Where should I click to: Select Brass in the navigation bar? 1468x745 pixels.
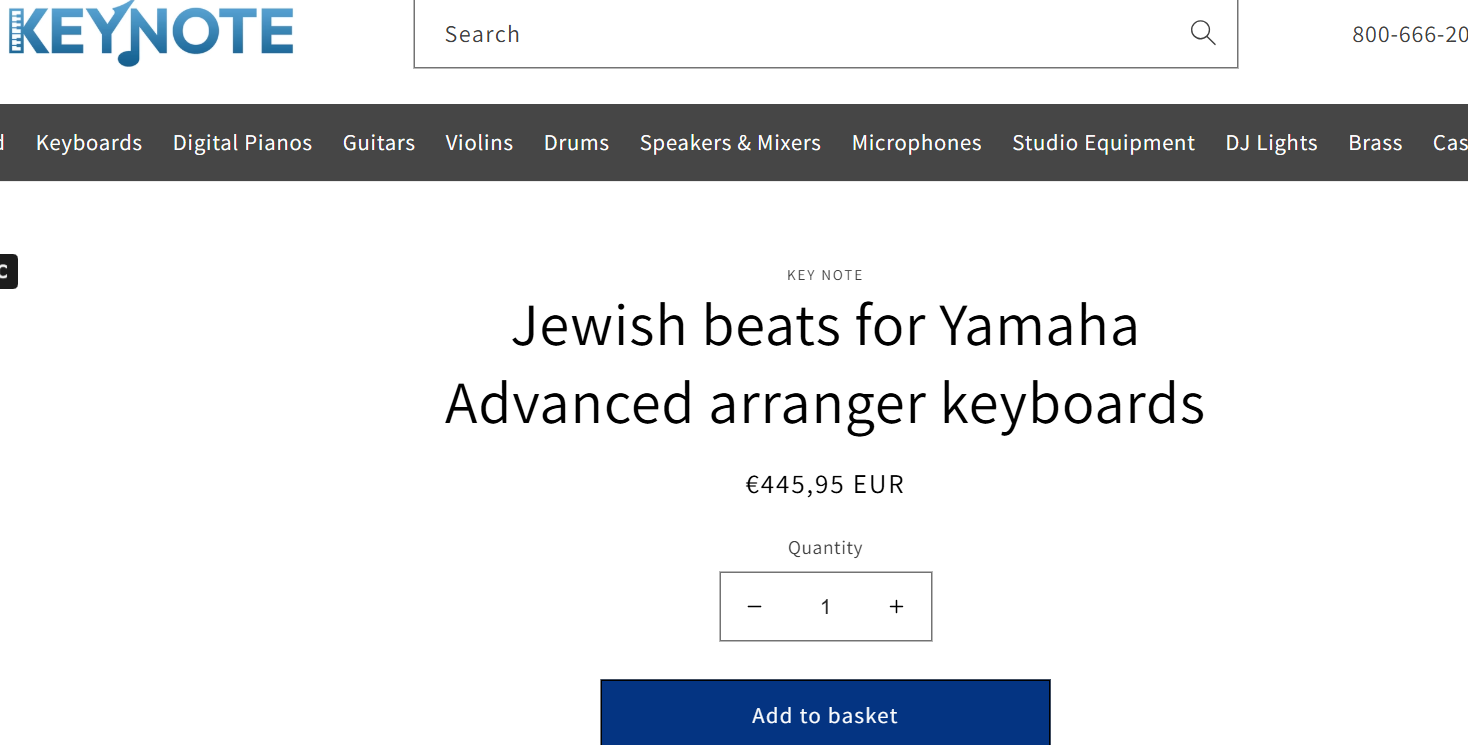tap(1375, 143)
